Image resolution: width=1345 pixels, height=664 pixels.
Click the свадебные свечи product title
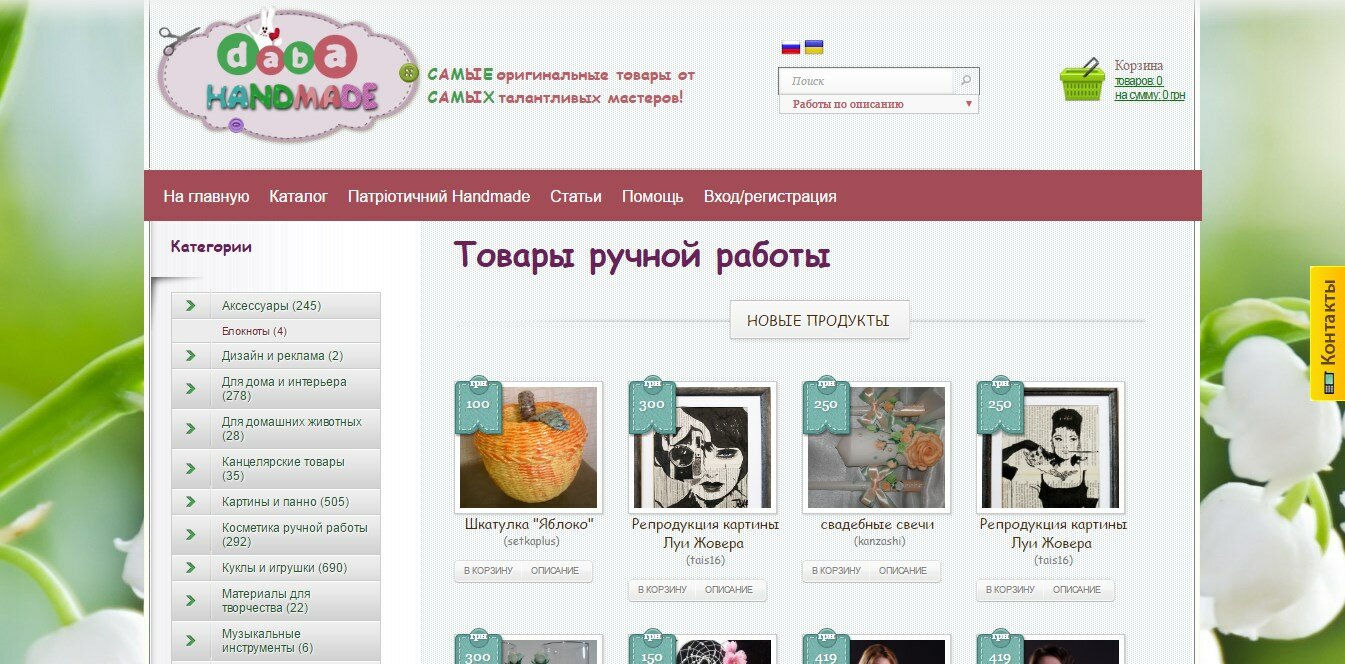(877, 524)
